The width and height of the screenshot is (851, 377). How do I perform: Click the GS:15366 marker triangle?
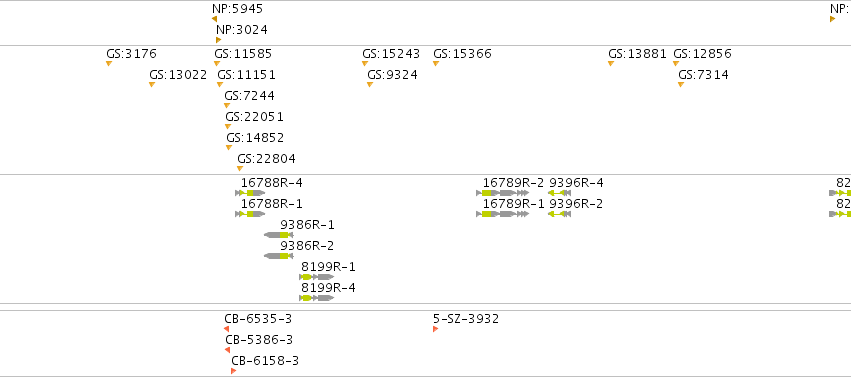coord(436,63)
